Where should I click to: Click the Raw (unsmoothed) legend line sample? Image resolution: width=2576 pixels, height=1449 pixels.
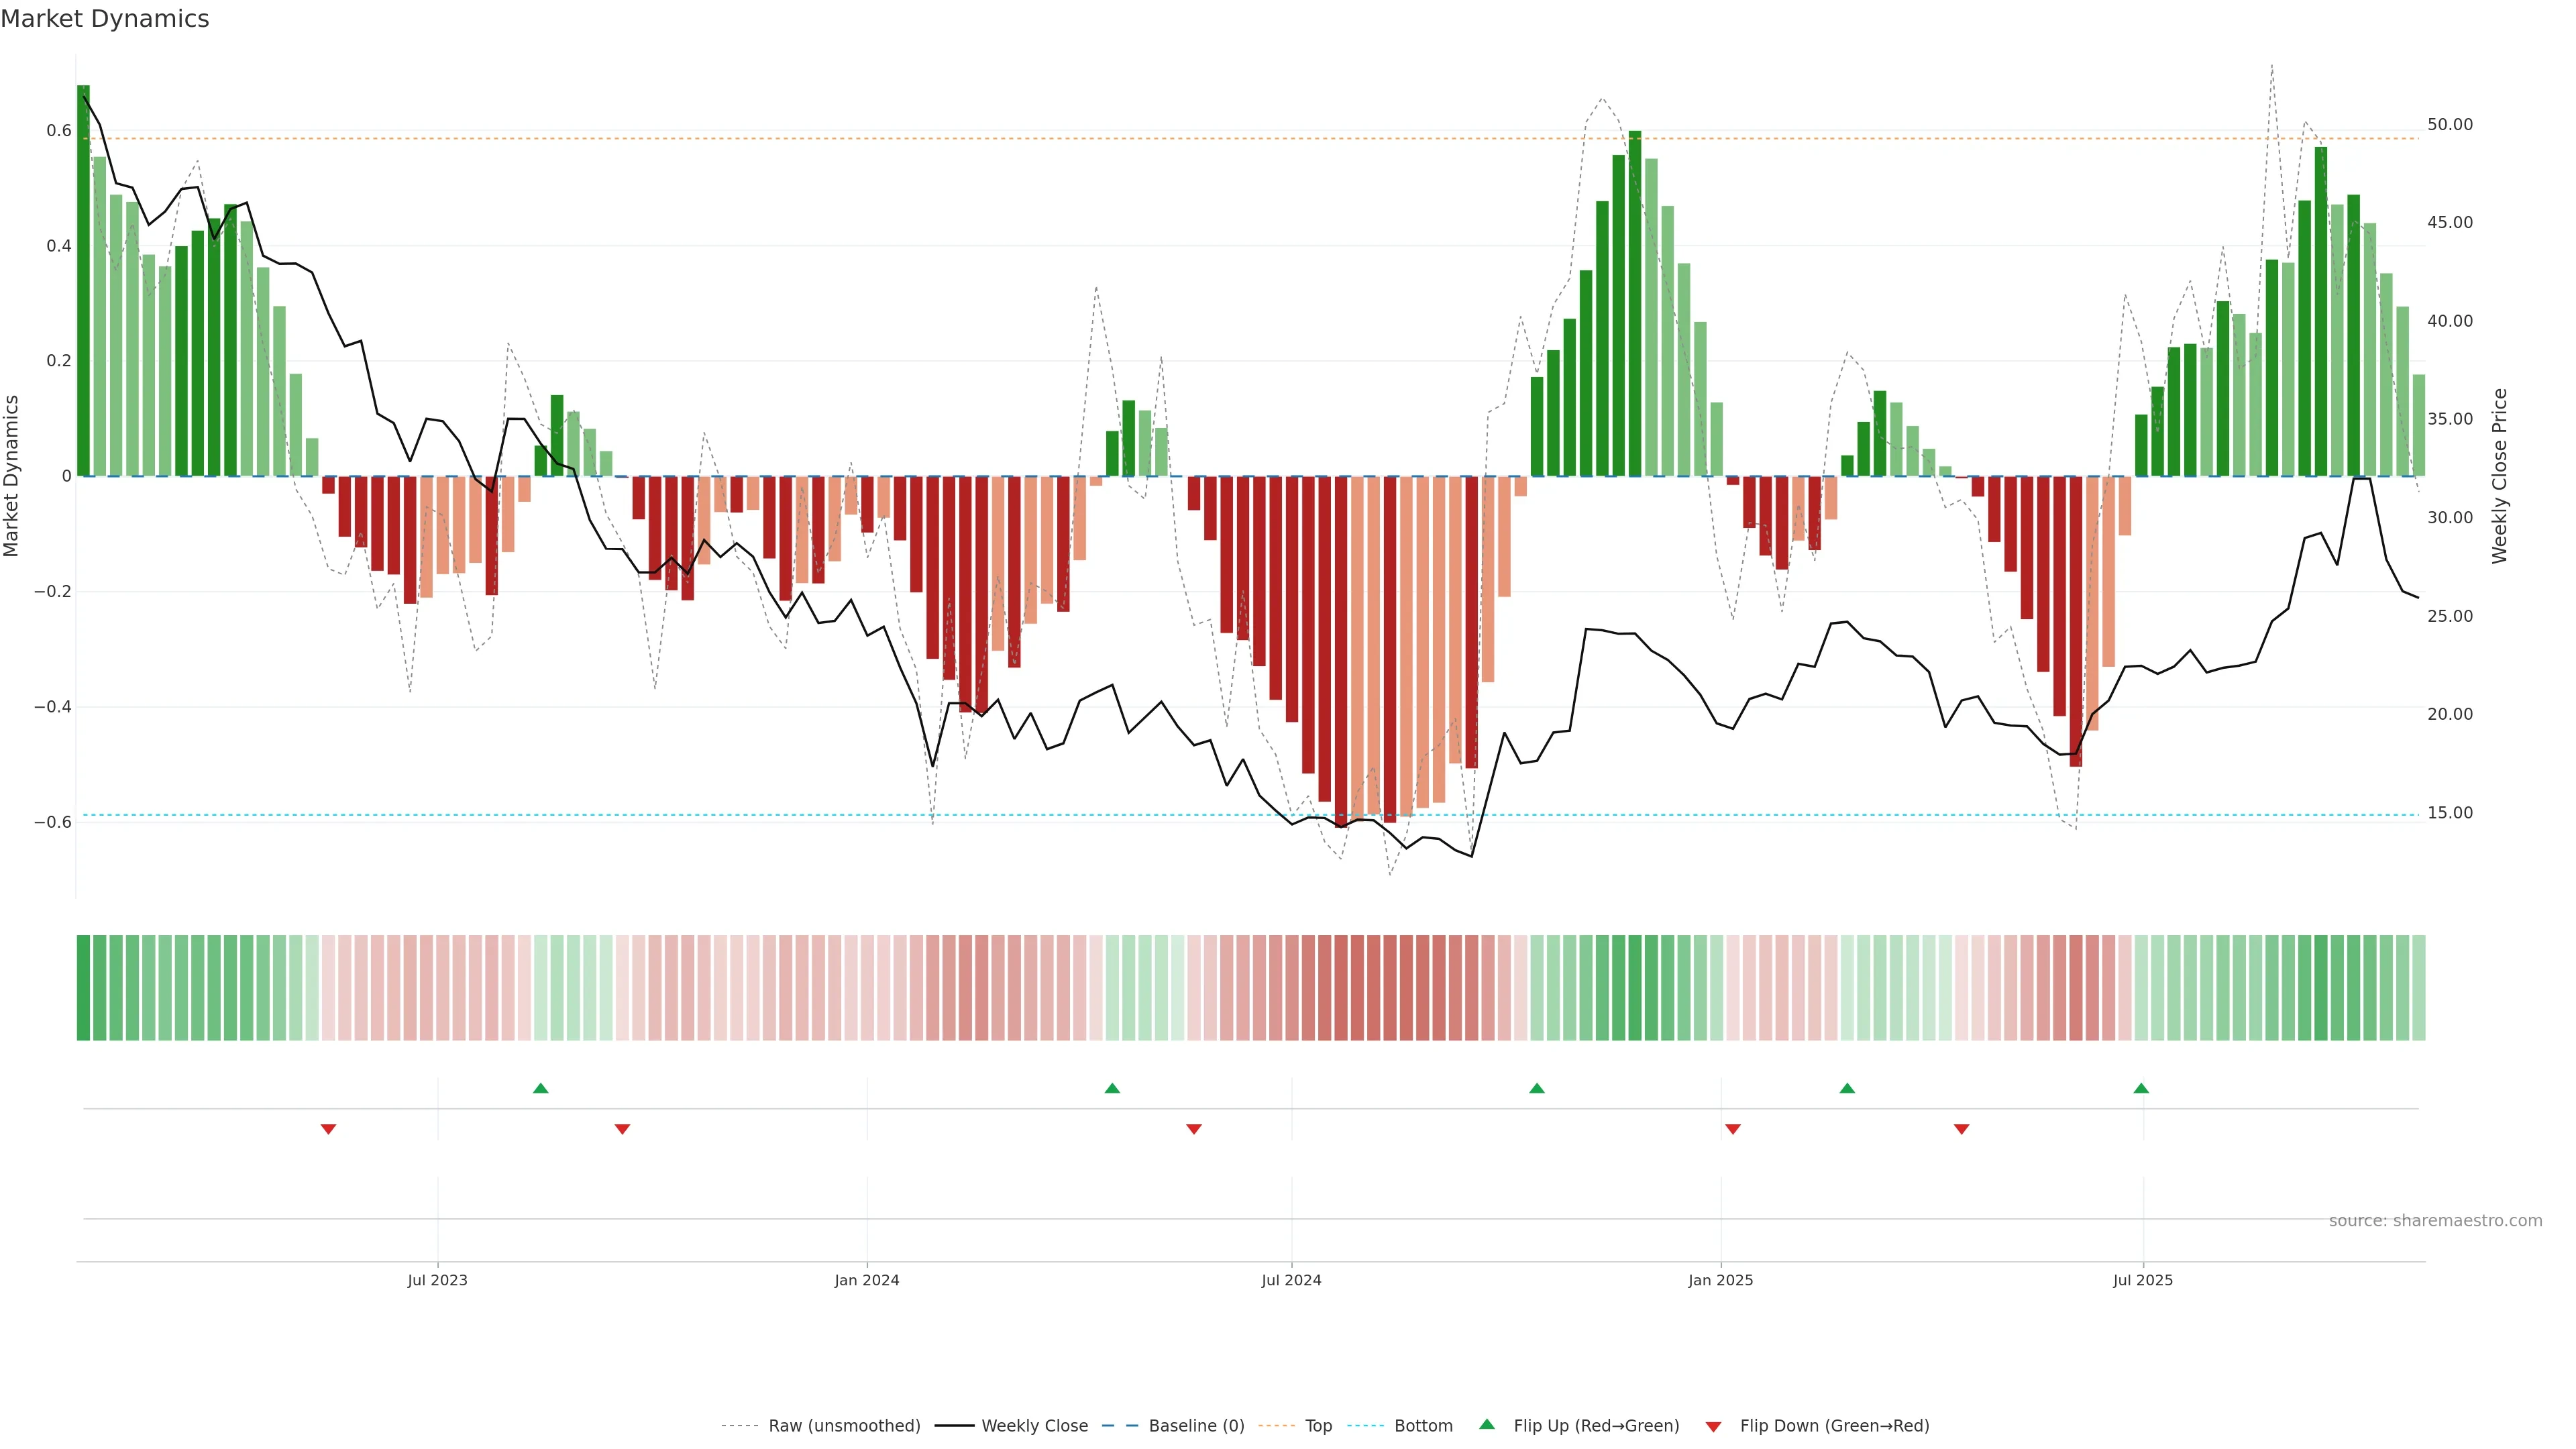(x=740, y=1426)
